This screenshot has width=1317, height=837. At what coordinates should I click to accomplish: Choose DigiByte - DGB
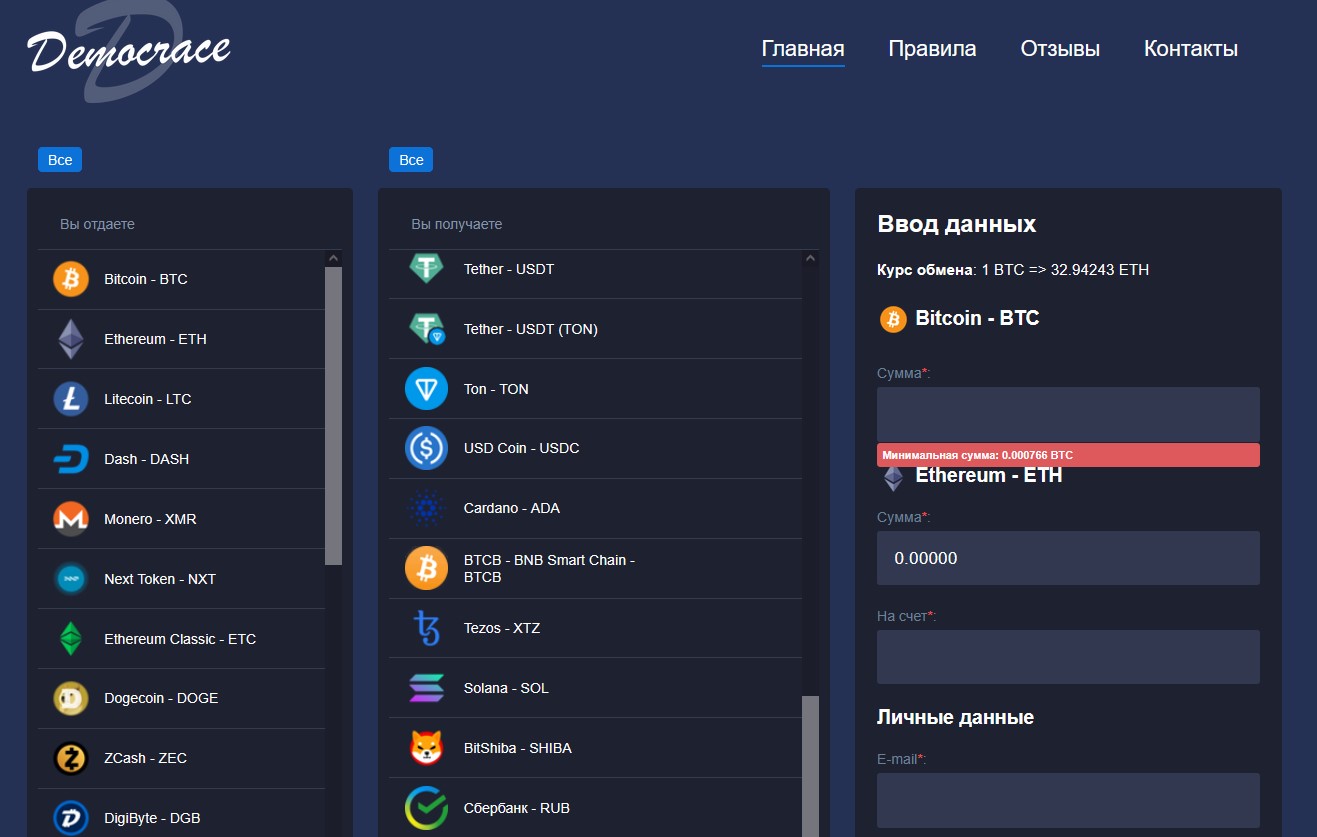(x=181, y=813)
